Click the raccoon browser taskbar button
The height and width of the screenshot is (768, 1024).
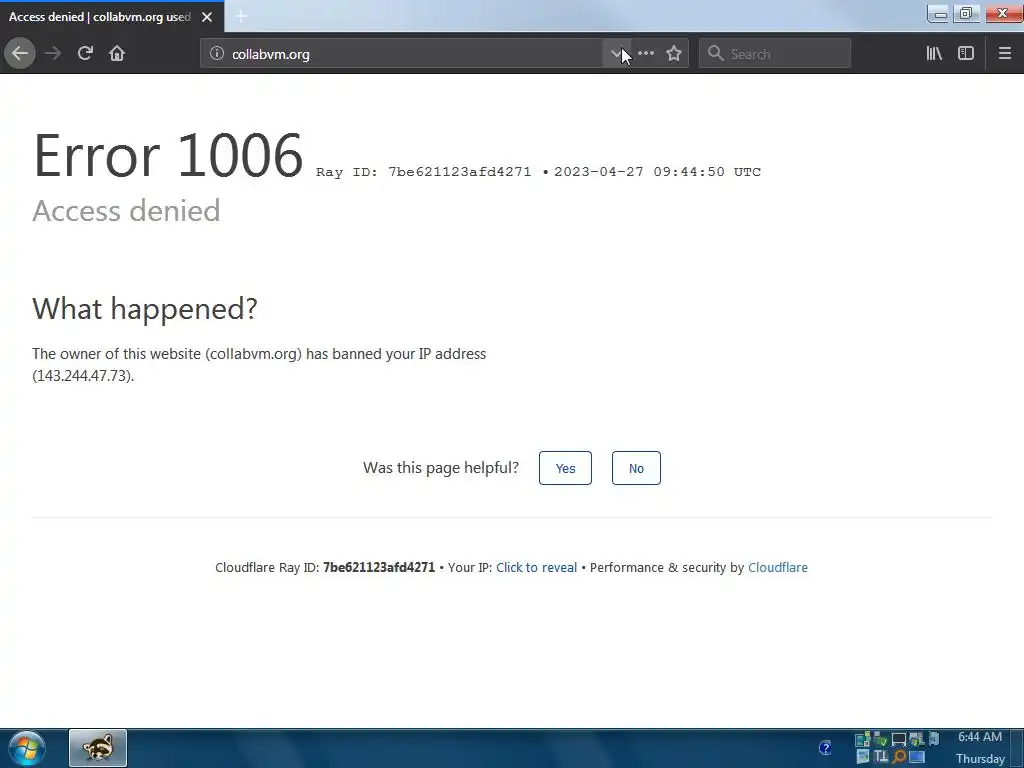tap(98, 748)
